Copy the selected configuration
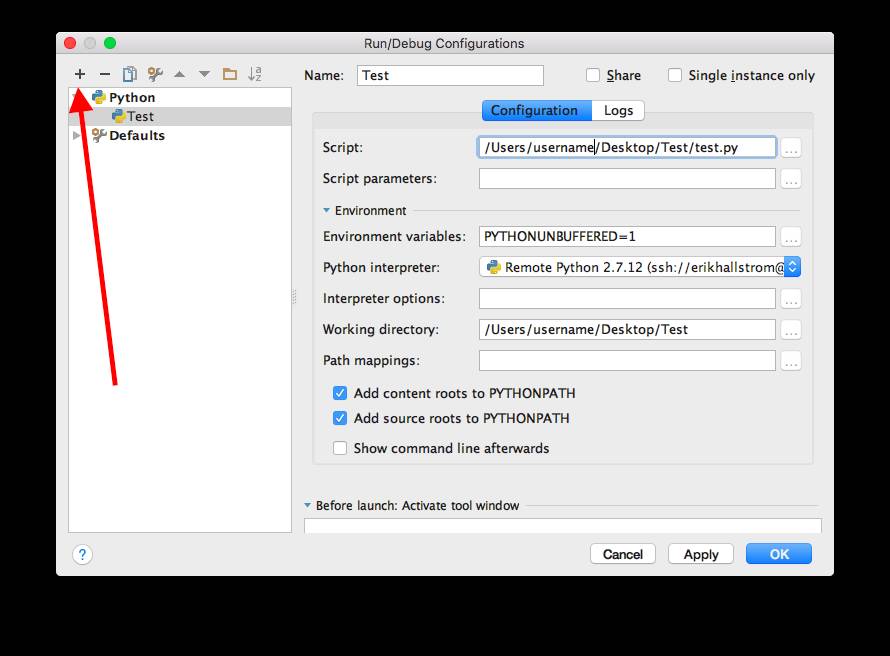890x656 pixels. (130, 74)
